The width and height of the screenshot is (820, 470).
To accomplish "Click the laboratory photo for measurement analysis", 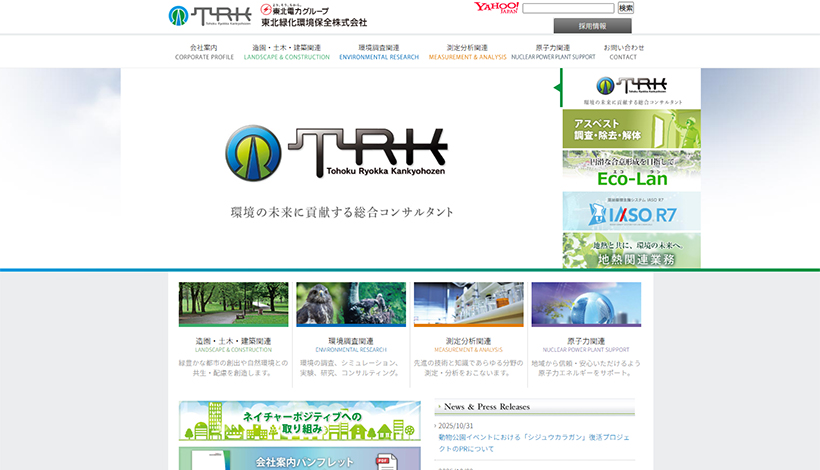I will [x=469, y=304].
